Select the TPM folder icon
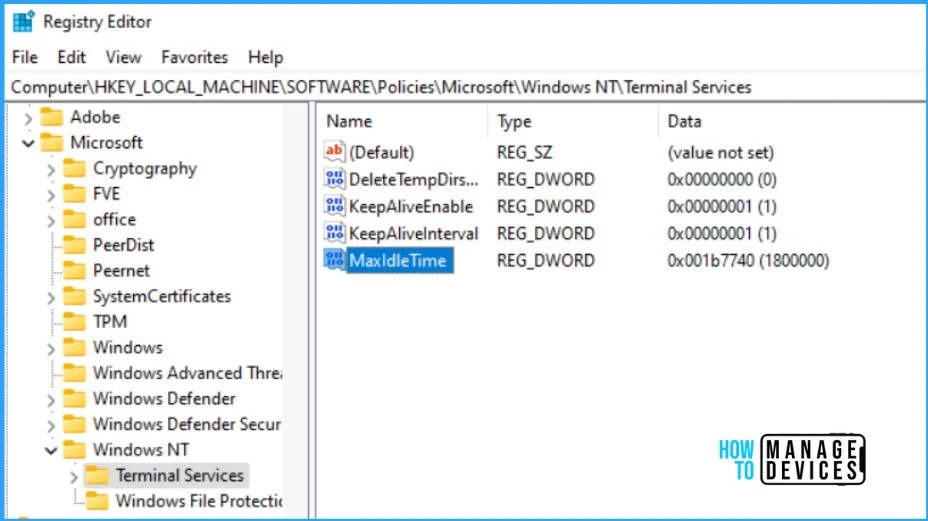The width and height of the screenshot is (928, 521). (x=75, y=321)
